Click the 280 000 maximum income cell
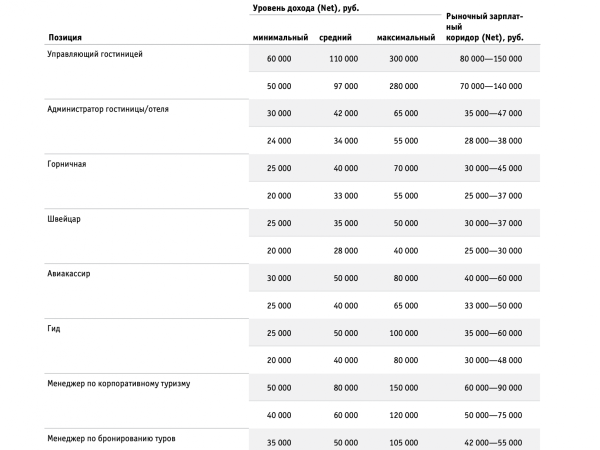The image size is (600, 450). 404,87
